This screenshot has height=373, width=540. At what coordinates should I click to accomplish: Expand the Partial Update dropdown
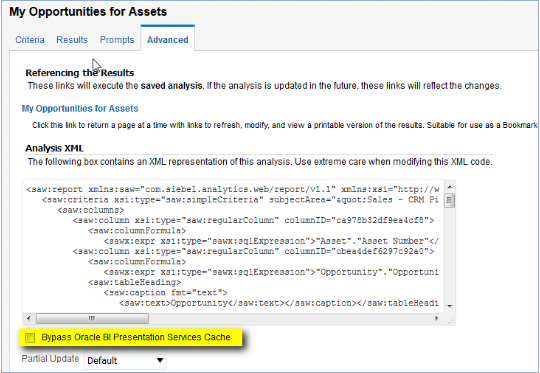tap(125, 360)
